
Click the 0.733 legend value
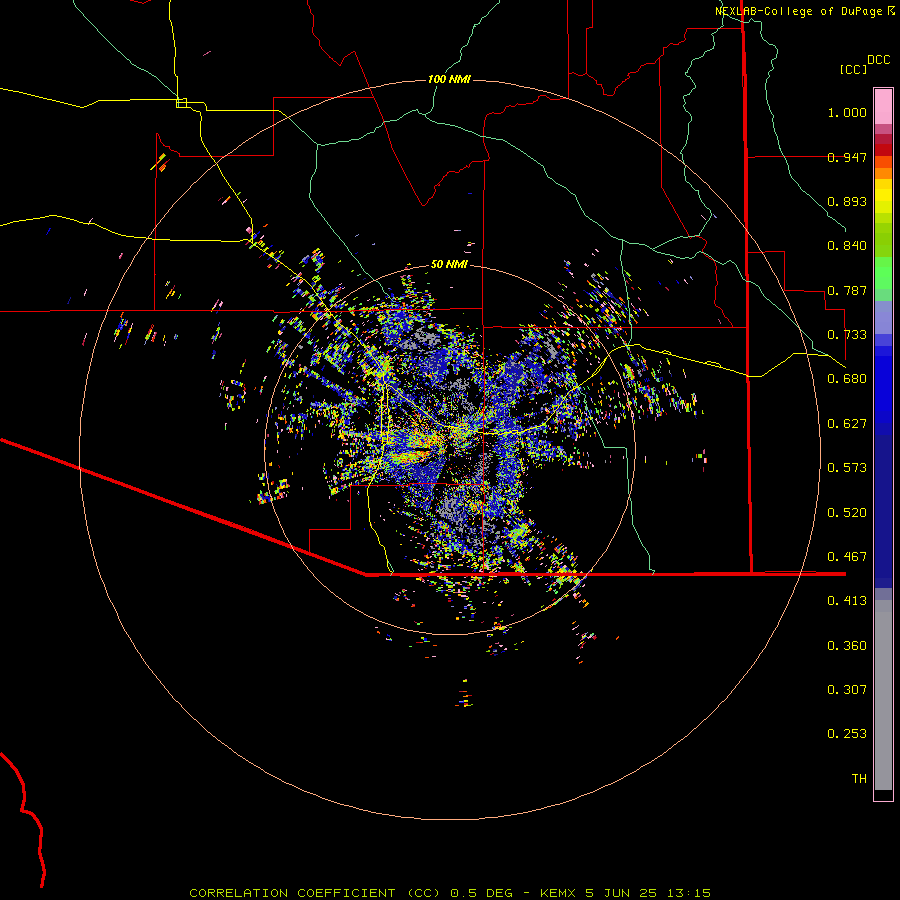pyautogui.click(x=847, y=335)
